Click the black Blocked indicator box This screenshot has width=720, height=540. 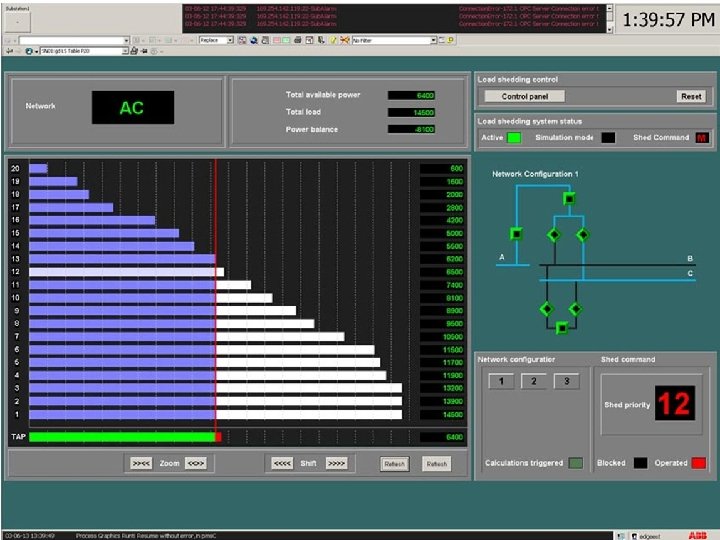641,463
